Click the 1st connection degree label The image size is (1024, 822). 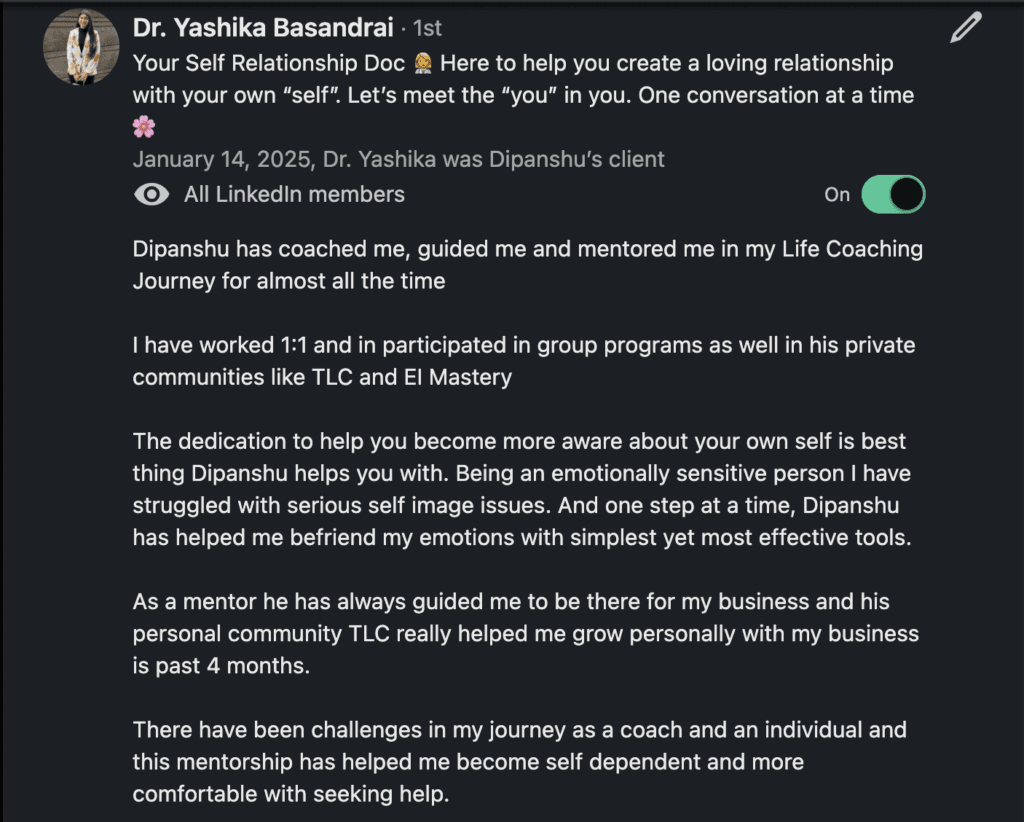click(x=428, y=29)
